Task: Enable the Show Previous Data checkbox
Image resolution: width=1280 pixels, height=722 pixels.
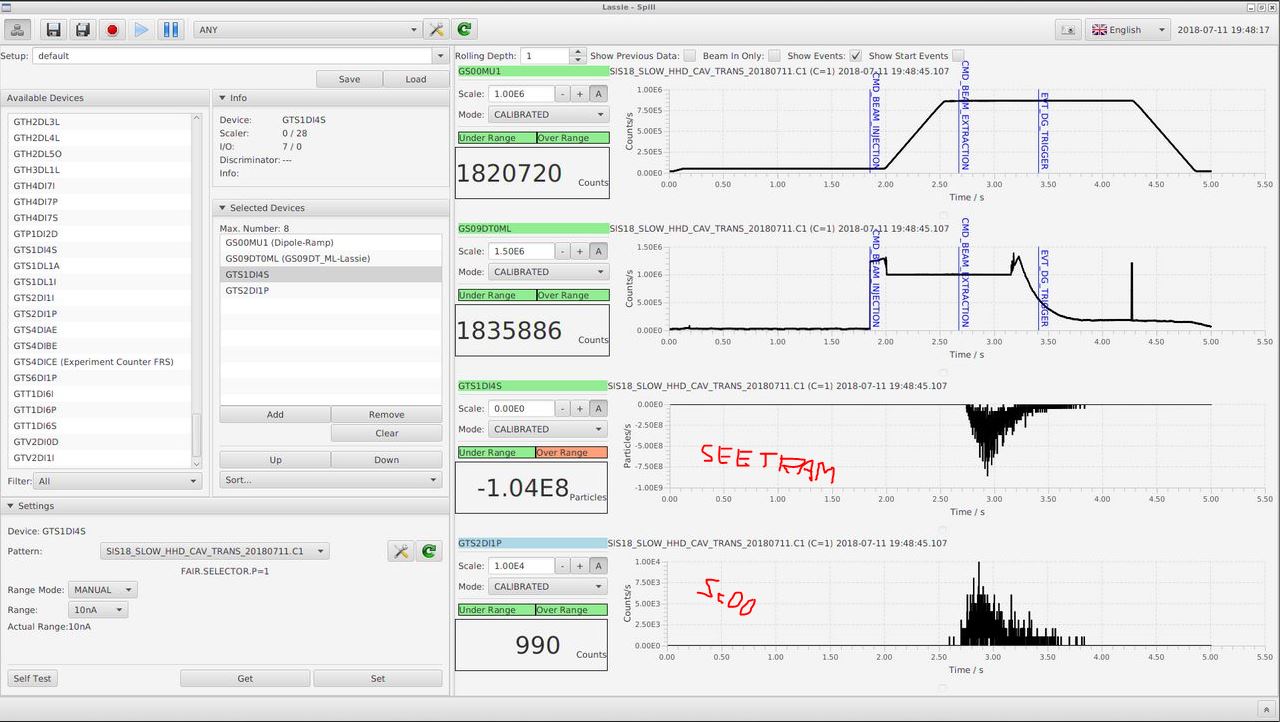Action: (x=690, y=56)
